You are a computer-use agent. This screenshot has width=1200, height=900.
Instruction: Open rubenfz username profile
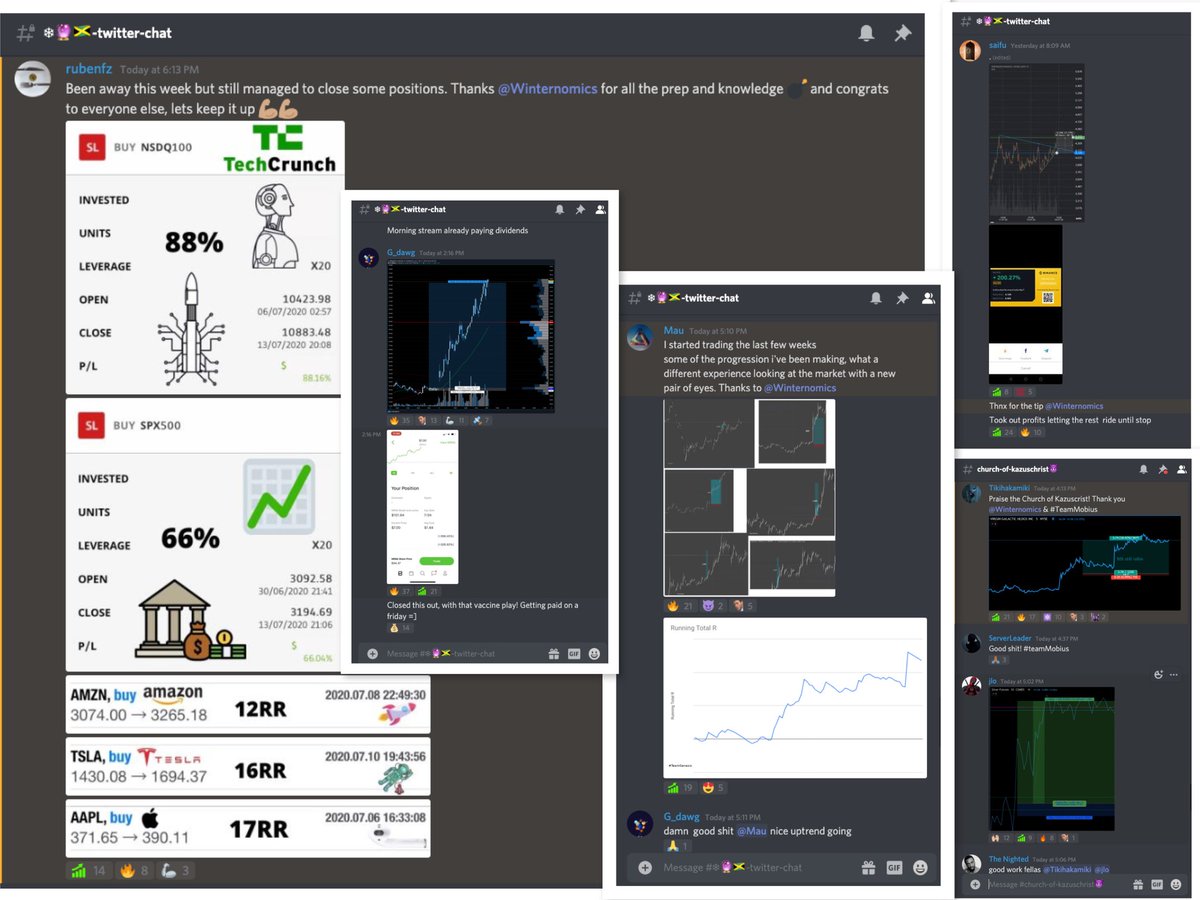(89, 70)
